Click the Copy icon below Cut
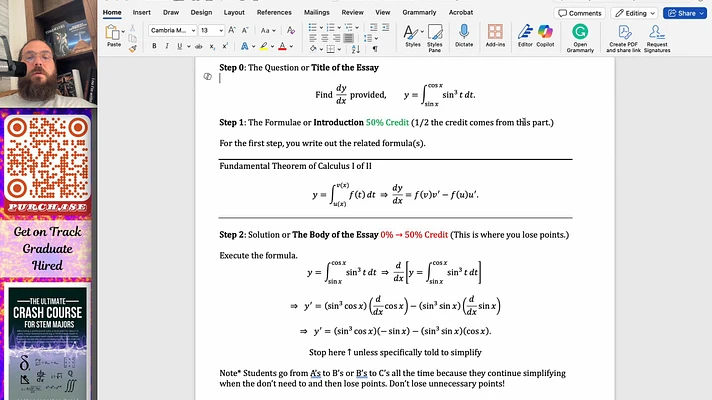Image resolution: width=712 pixels, height=400 pixels. pyautogui.click(x=132, y=39)
